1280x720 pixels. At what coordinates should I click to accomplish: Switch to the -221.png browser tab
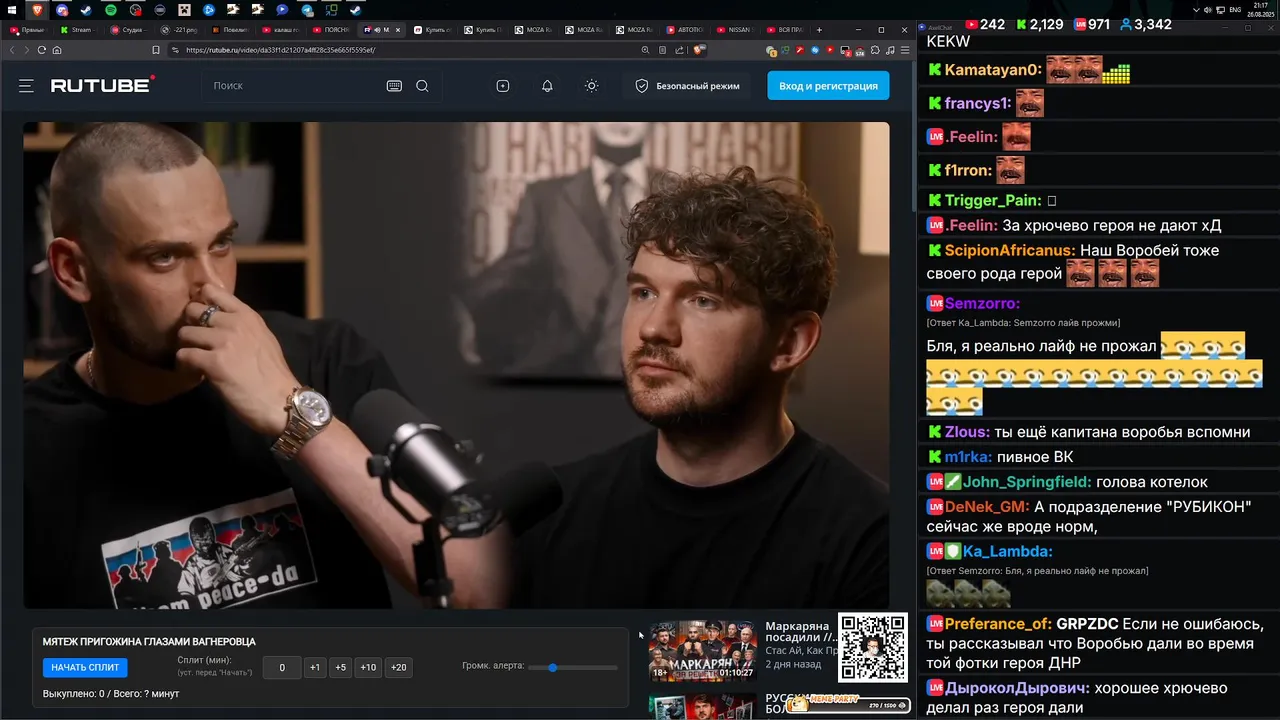click(180, 30)
